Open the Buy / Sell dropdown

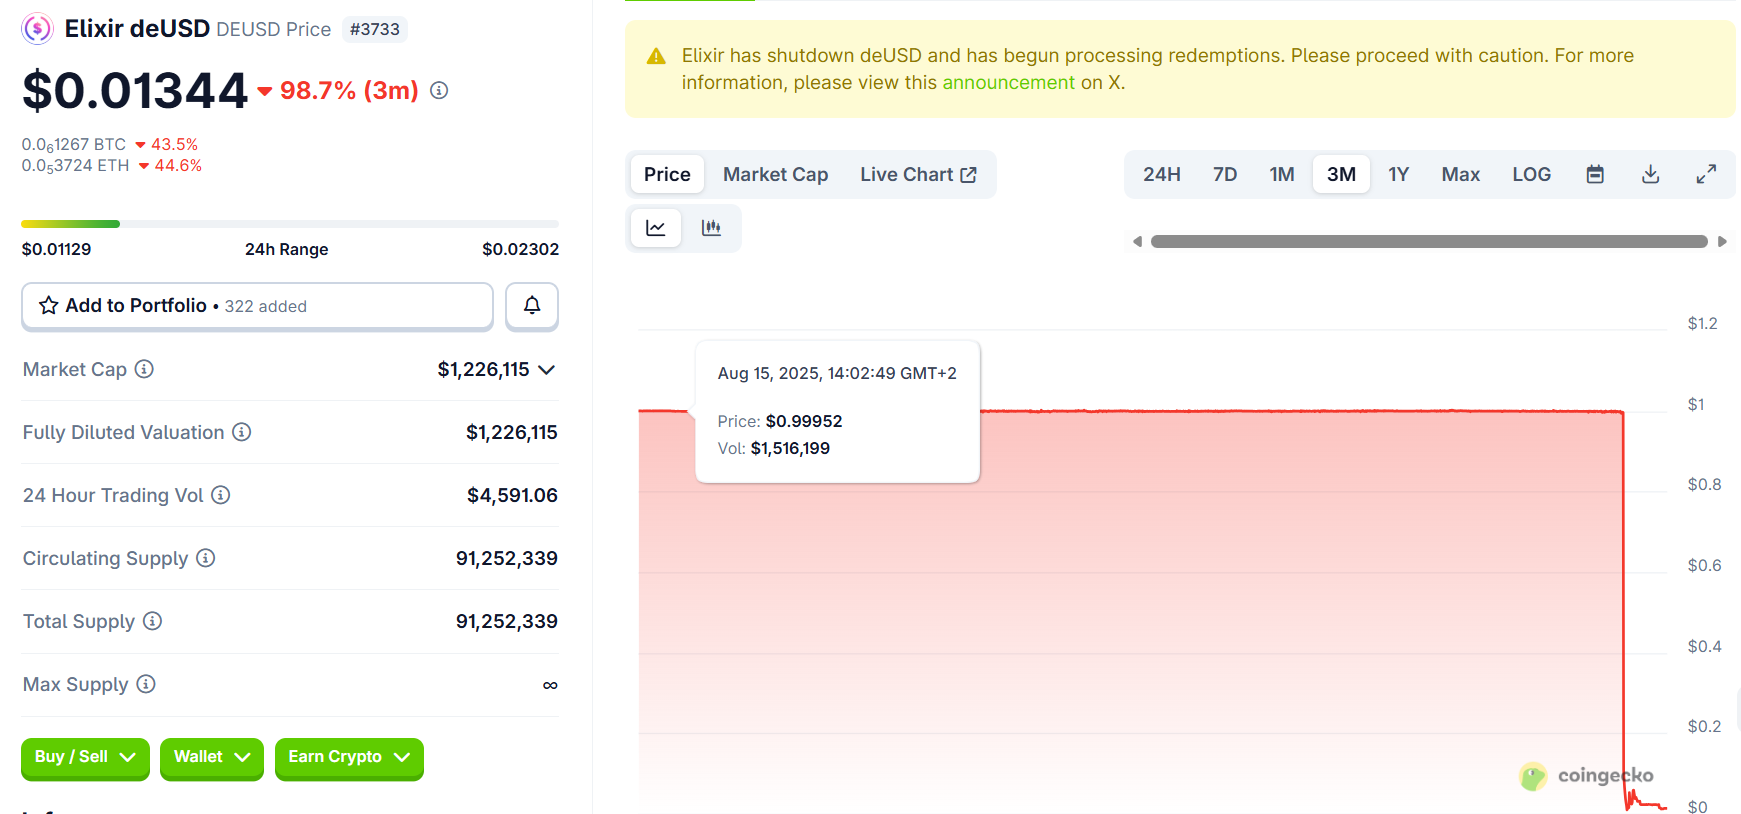85,757
